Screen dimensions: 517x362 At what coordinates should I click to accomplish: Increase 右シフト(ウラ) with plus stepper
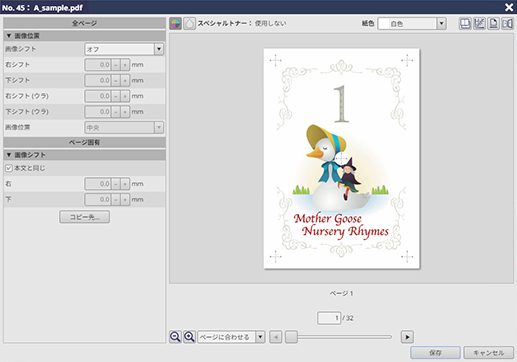[x=125, y=96]
